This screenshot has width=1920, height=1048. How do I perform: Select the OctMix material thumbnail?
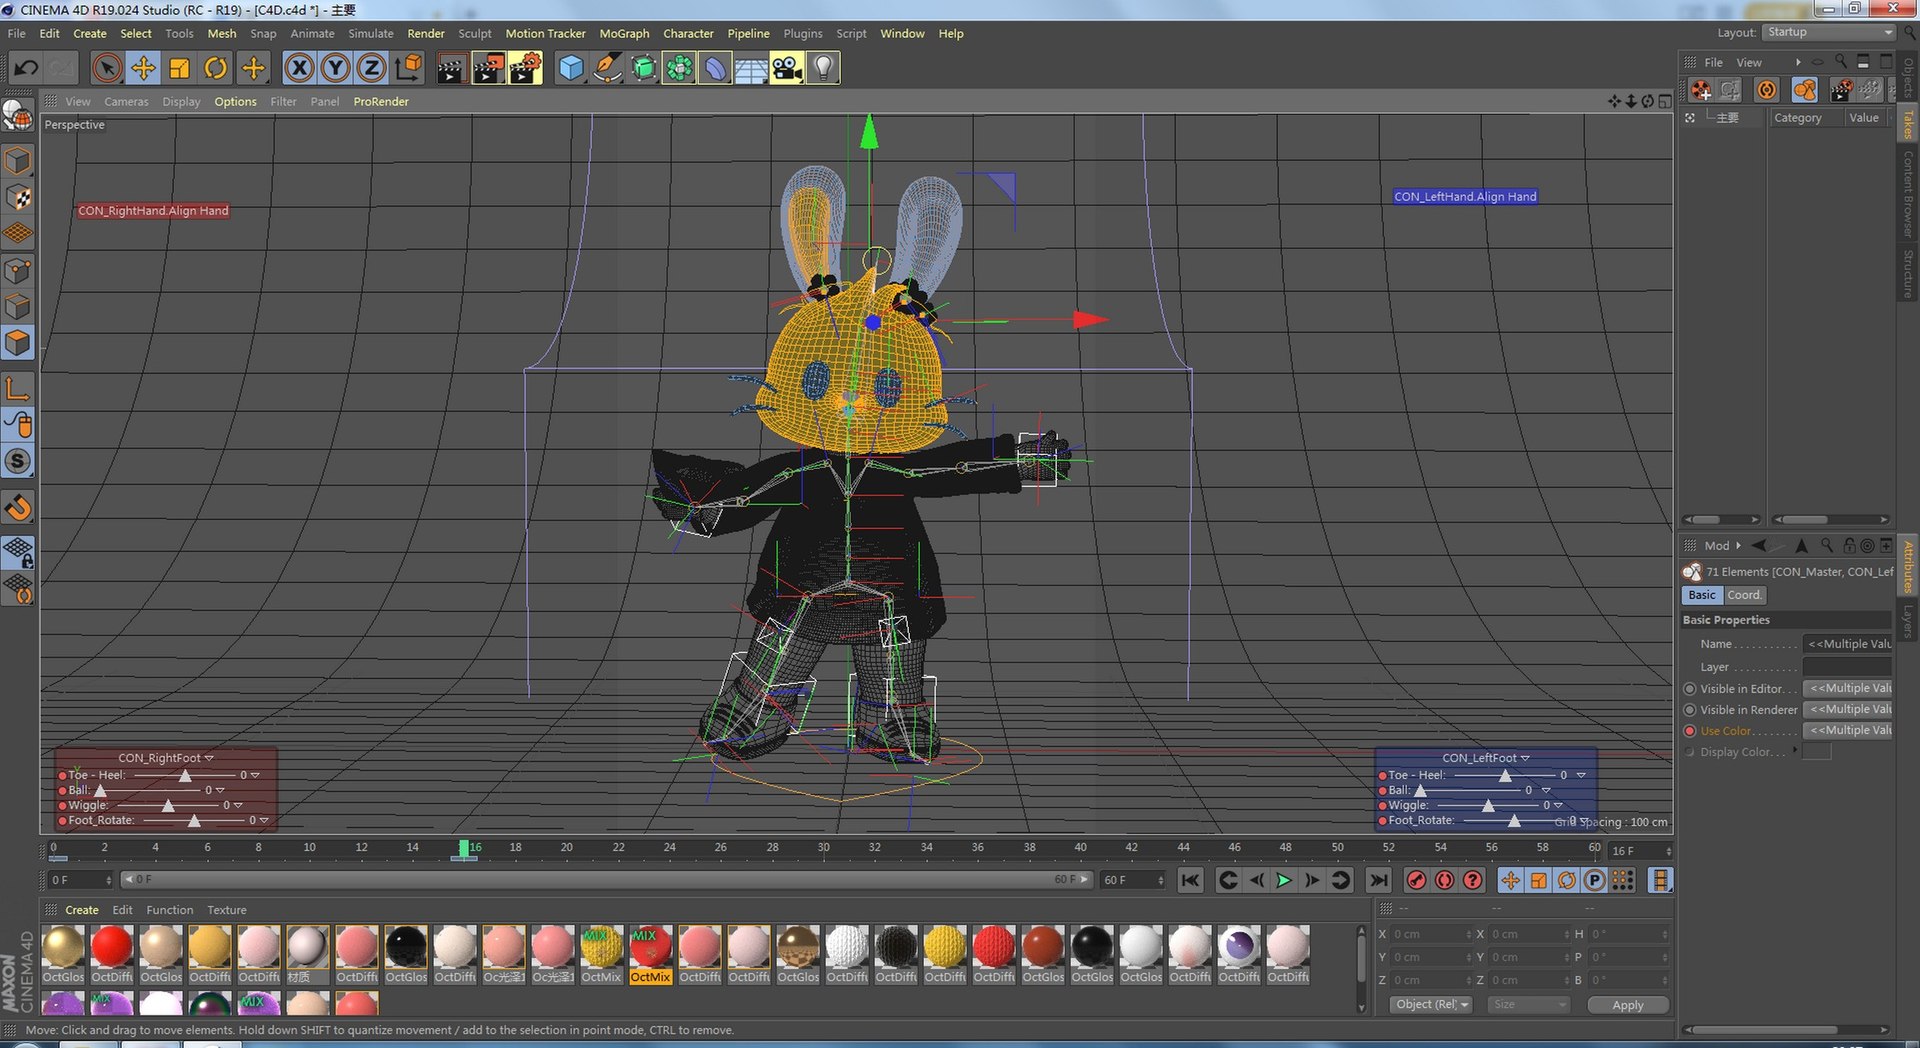[650, 948]
